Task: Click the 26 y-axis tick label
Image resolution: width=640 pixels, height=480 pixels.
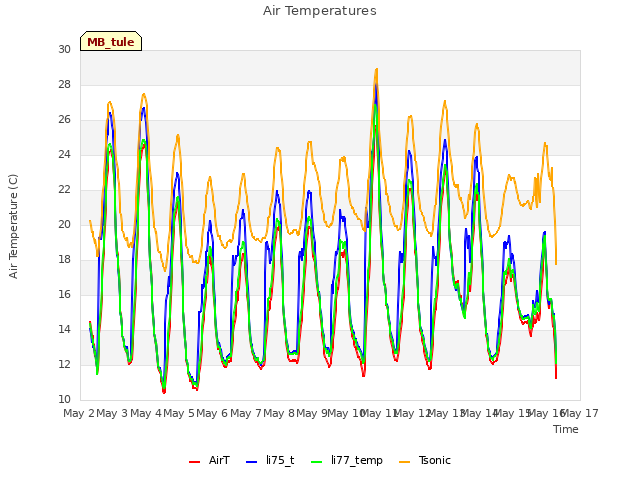Action: pyautogui.click(x=64, y=120)
